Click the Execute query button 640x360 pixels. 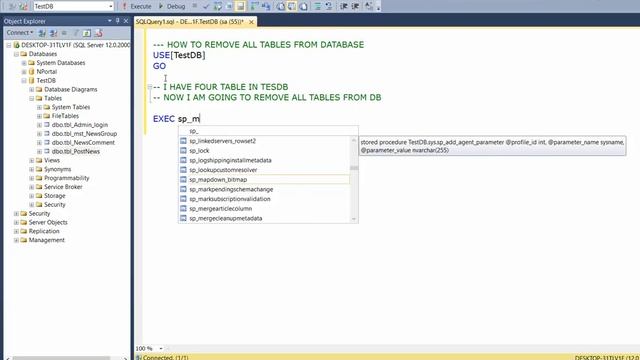[x=137, y=6]
